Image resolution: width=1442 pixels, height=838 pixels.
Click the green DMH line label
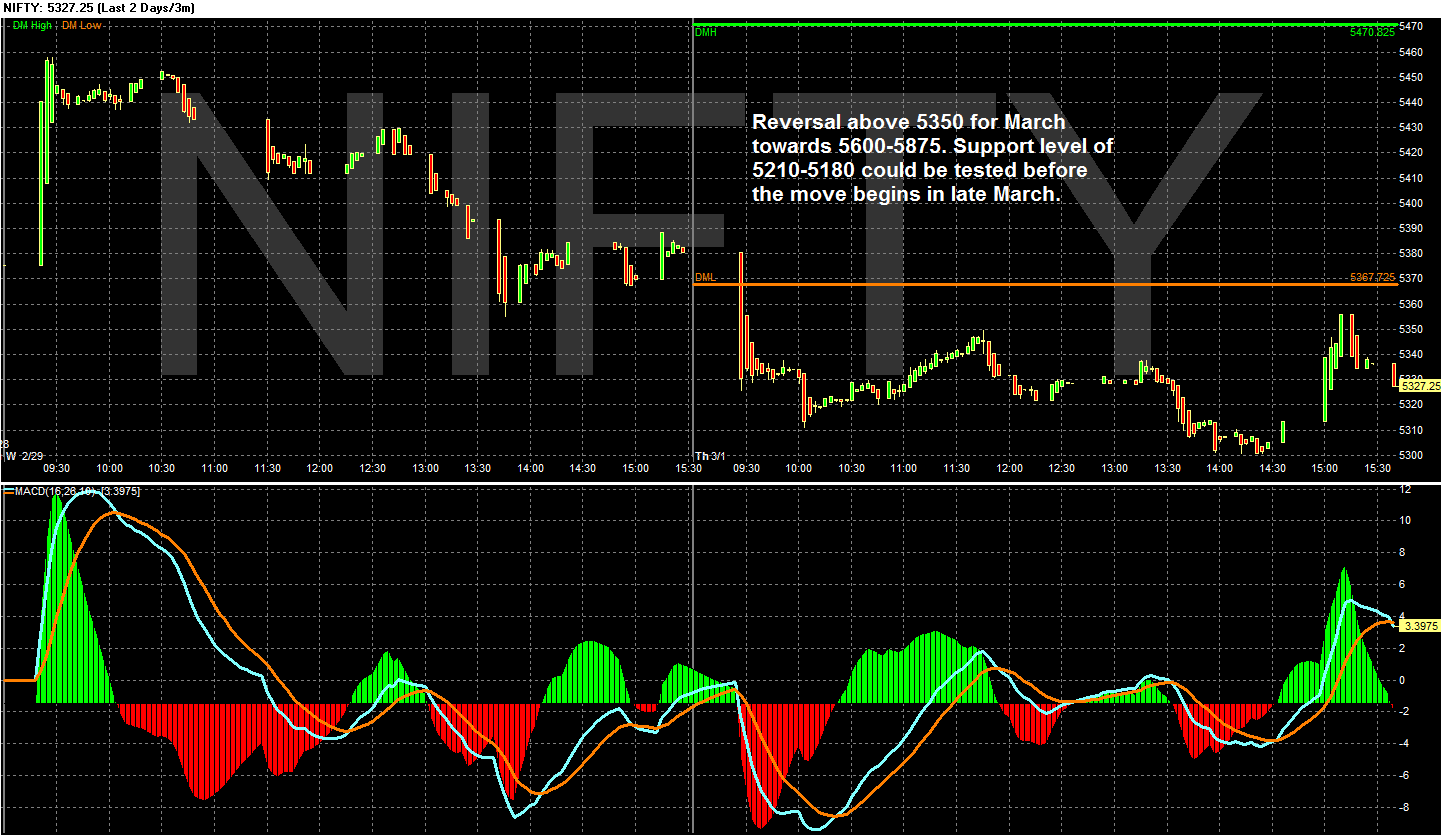[706, 33]
